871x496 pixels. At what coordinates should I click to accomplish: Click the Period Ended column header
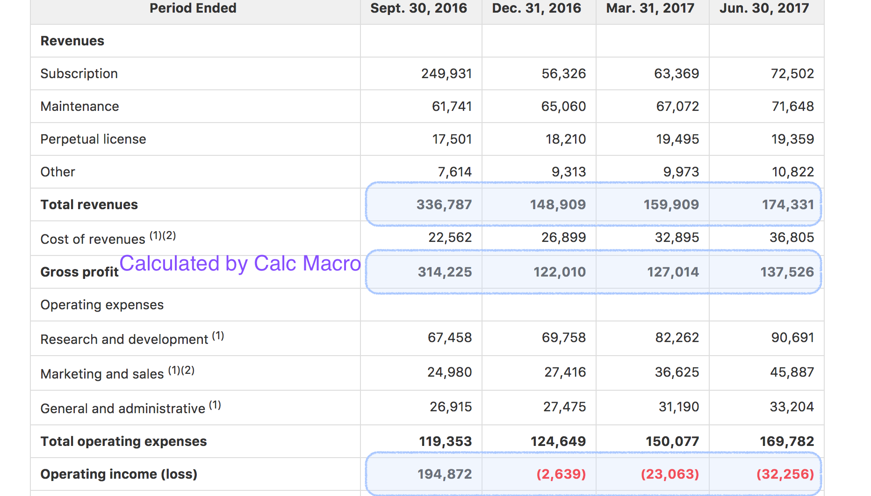[193, 9]
